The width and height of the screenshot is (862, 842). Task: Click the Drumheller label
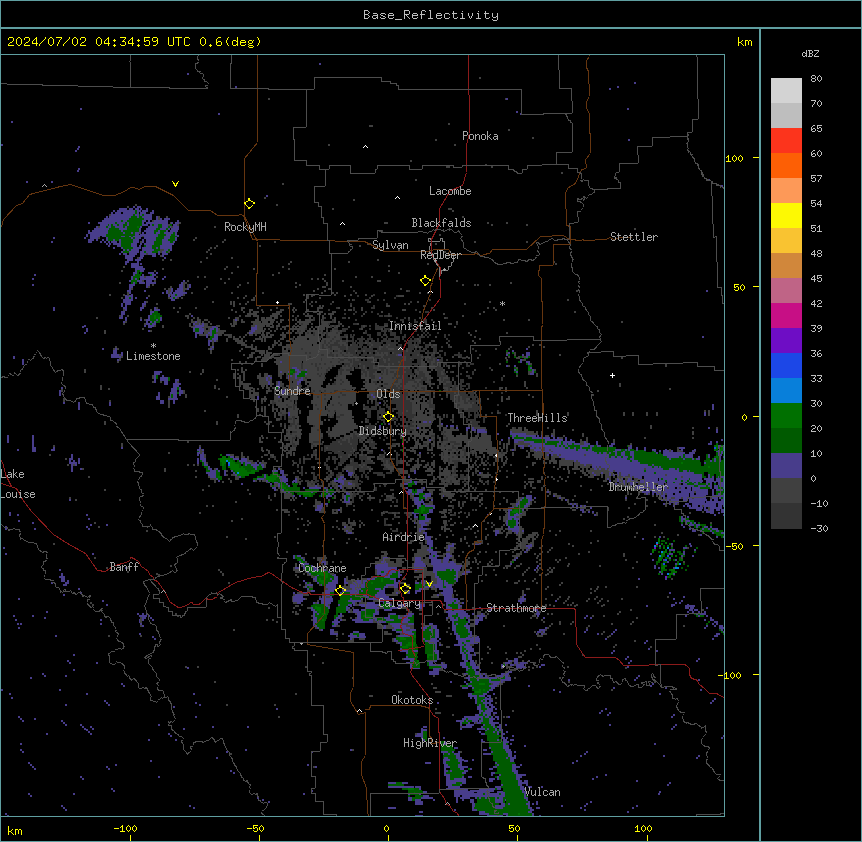638,487
